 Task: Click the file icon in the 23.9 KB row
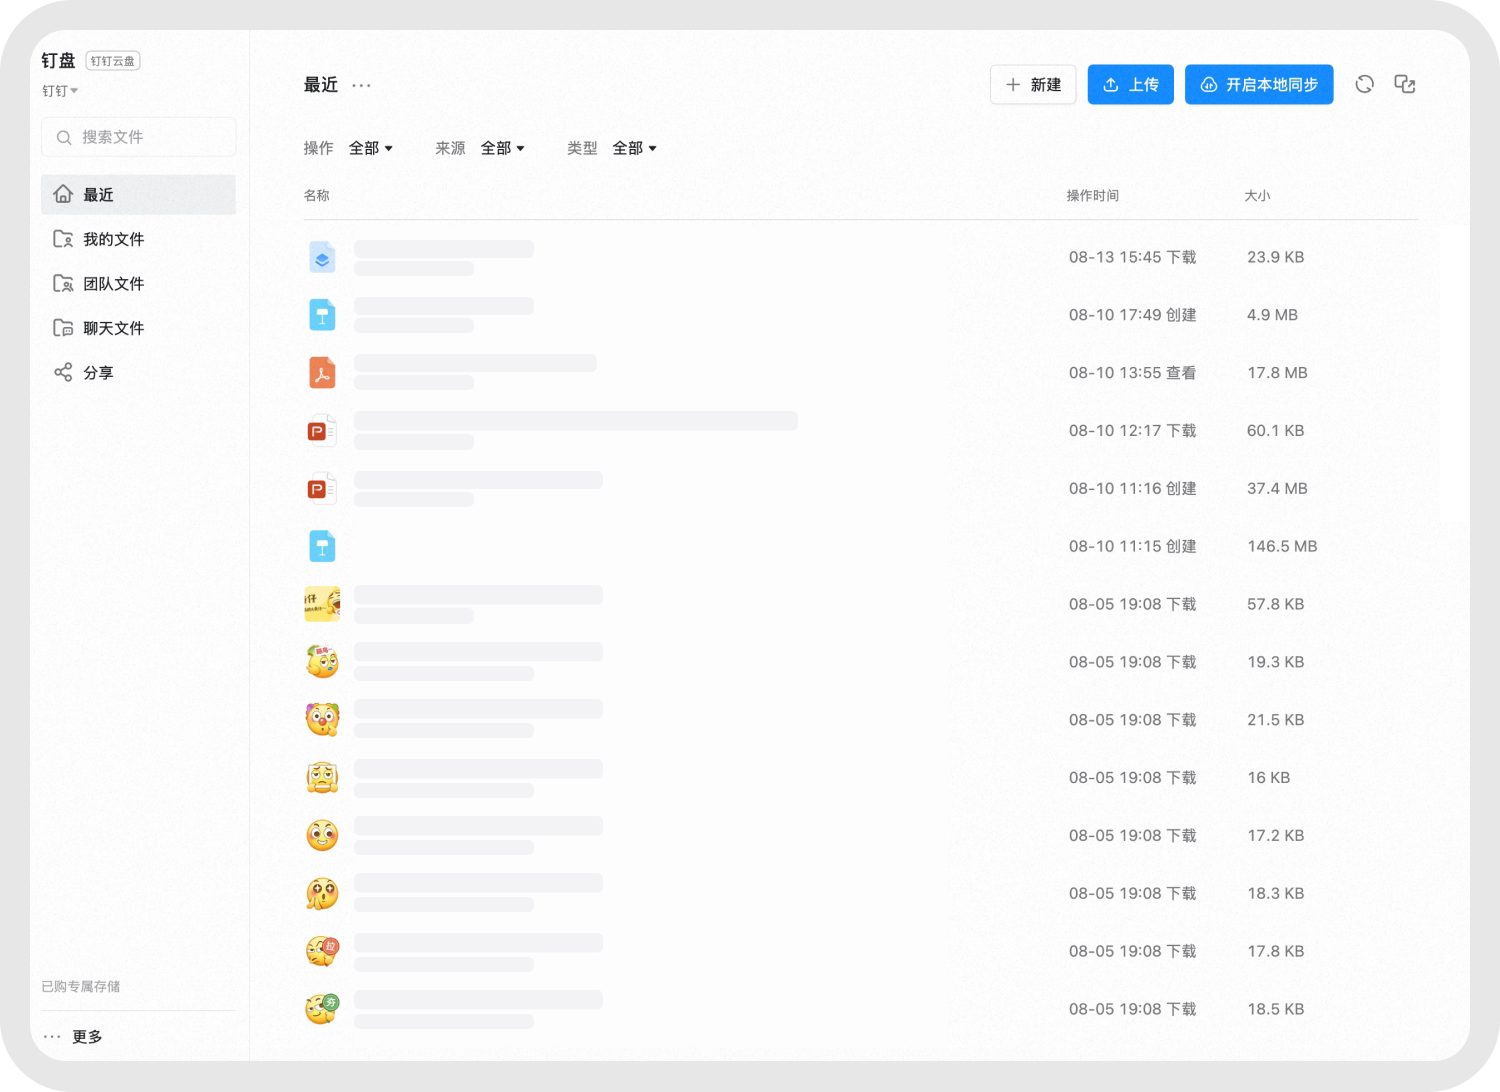(322, 258)
